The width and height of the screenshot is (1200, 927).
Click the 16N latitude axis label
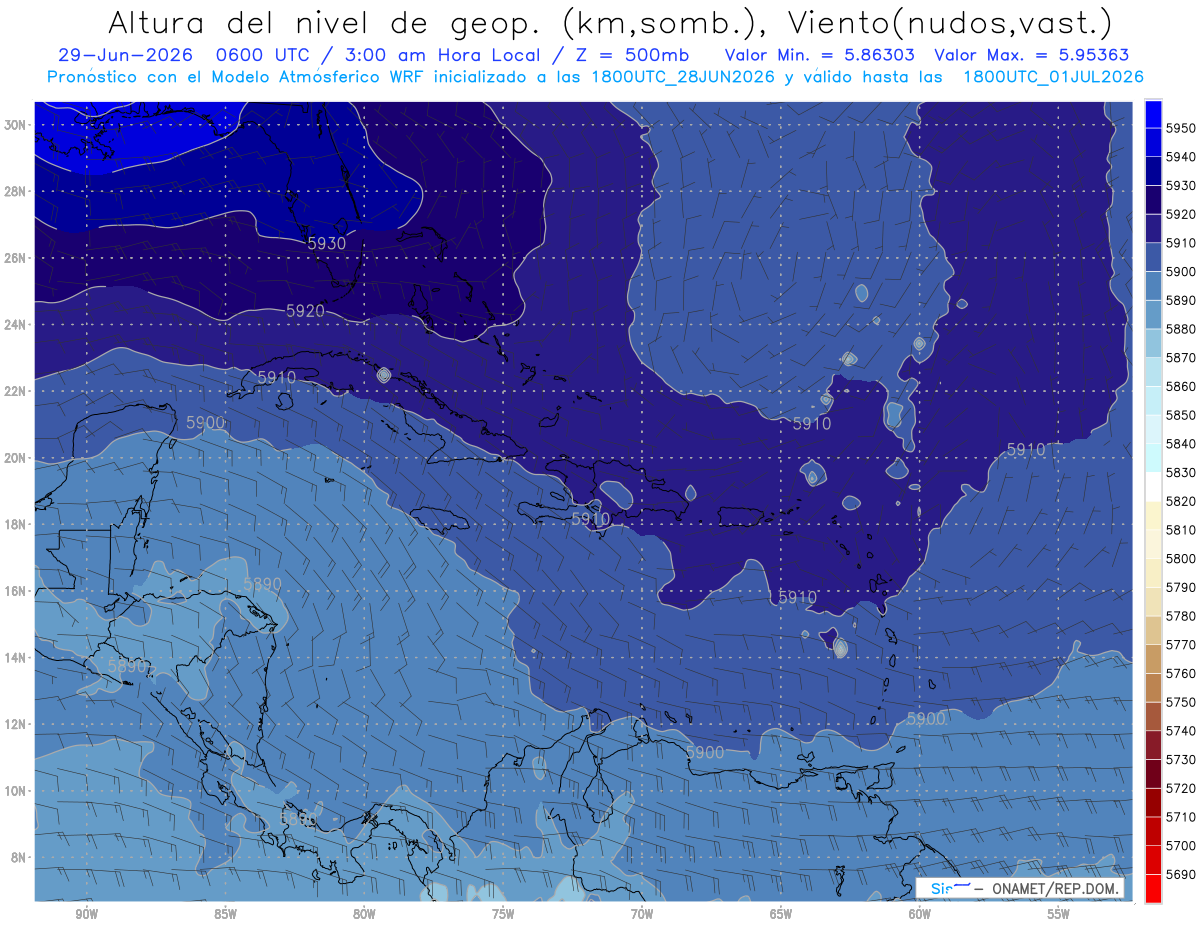tap(15, 591)
